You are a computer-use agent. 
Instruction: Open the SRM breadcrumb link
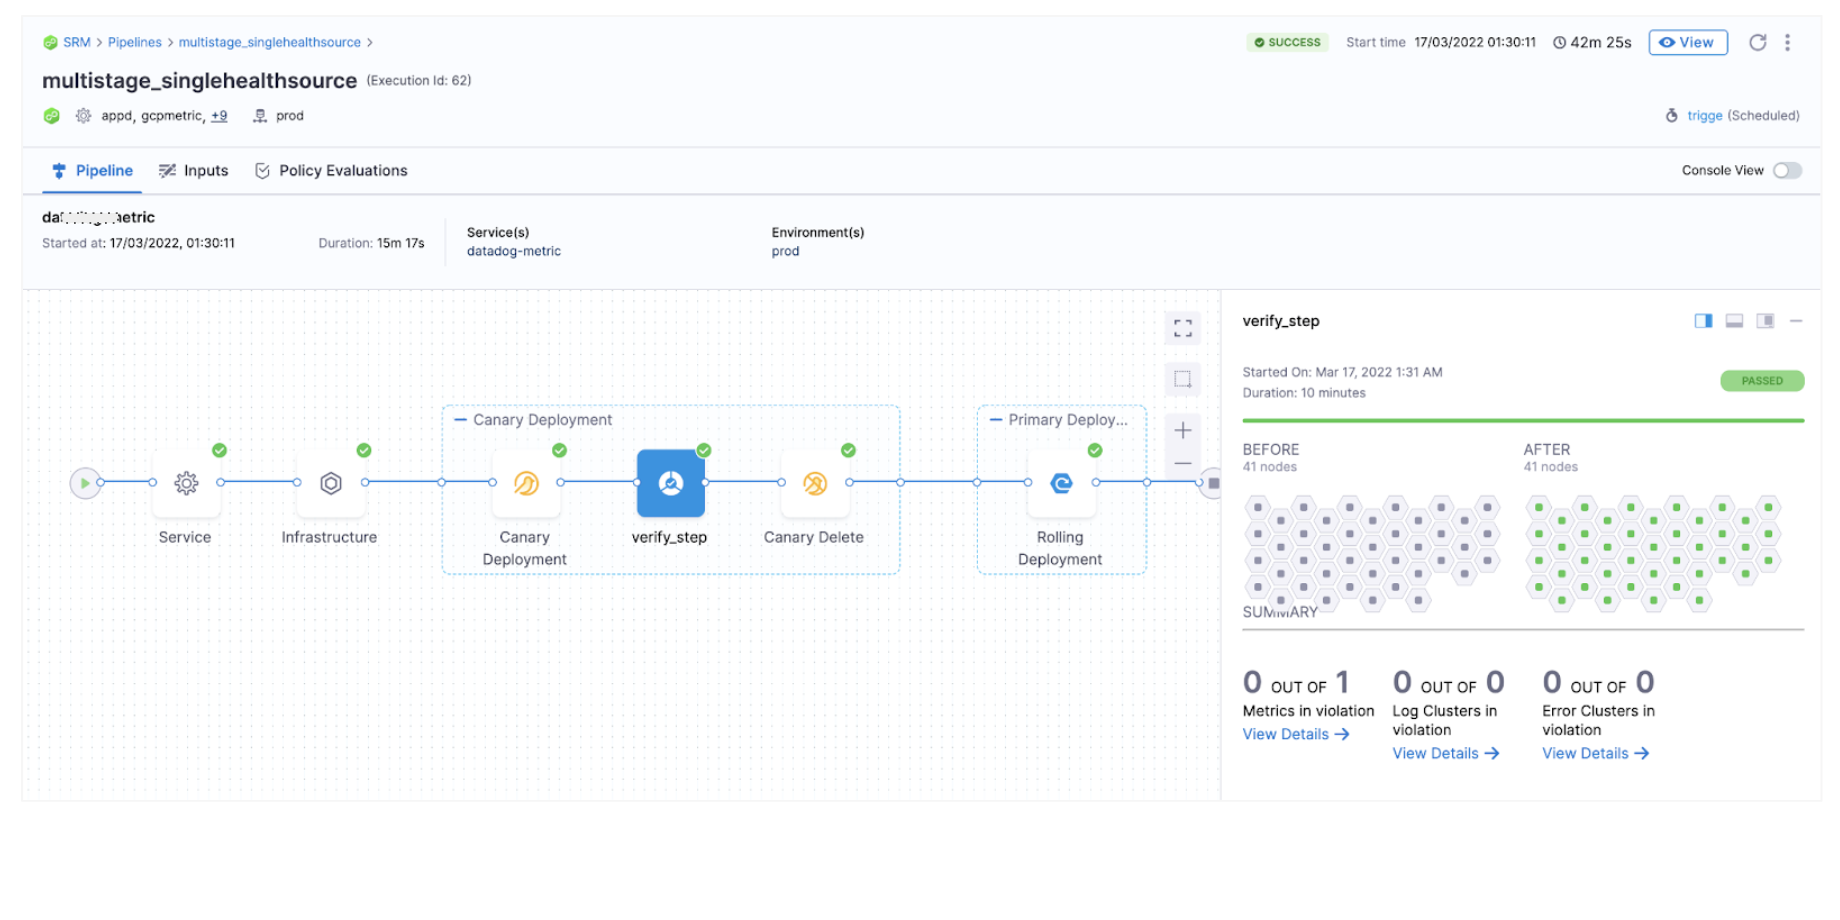click(77, 42)
